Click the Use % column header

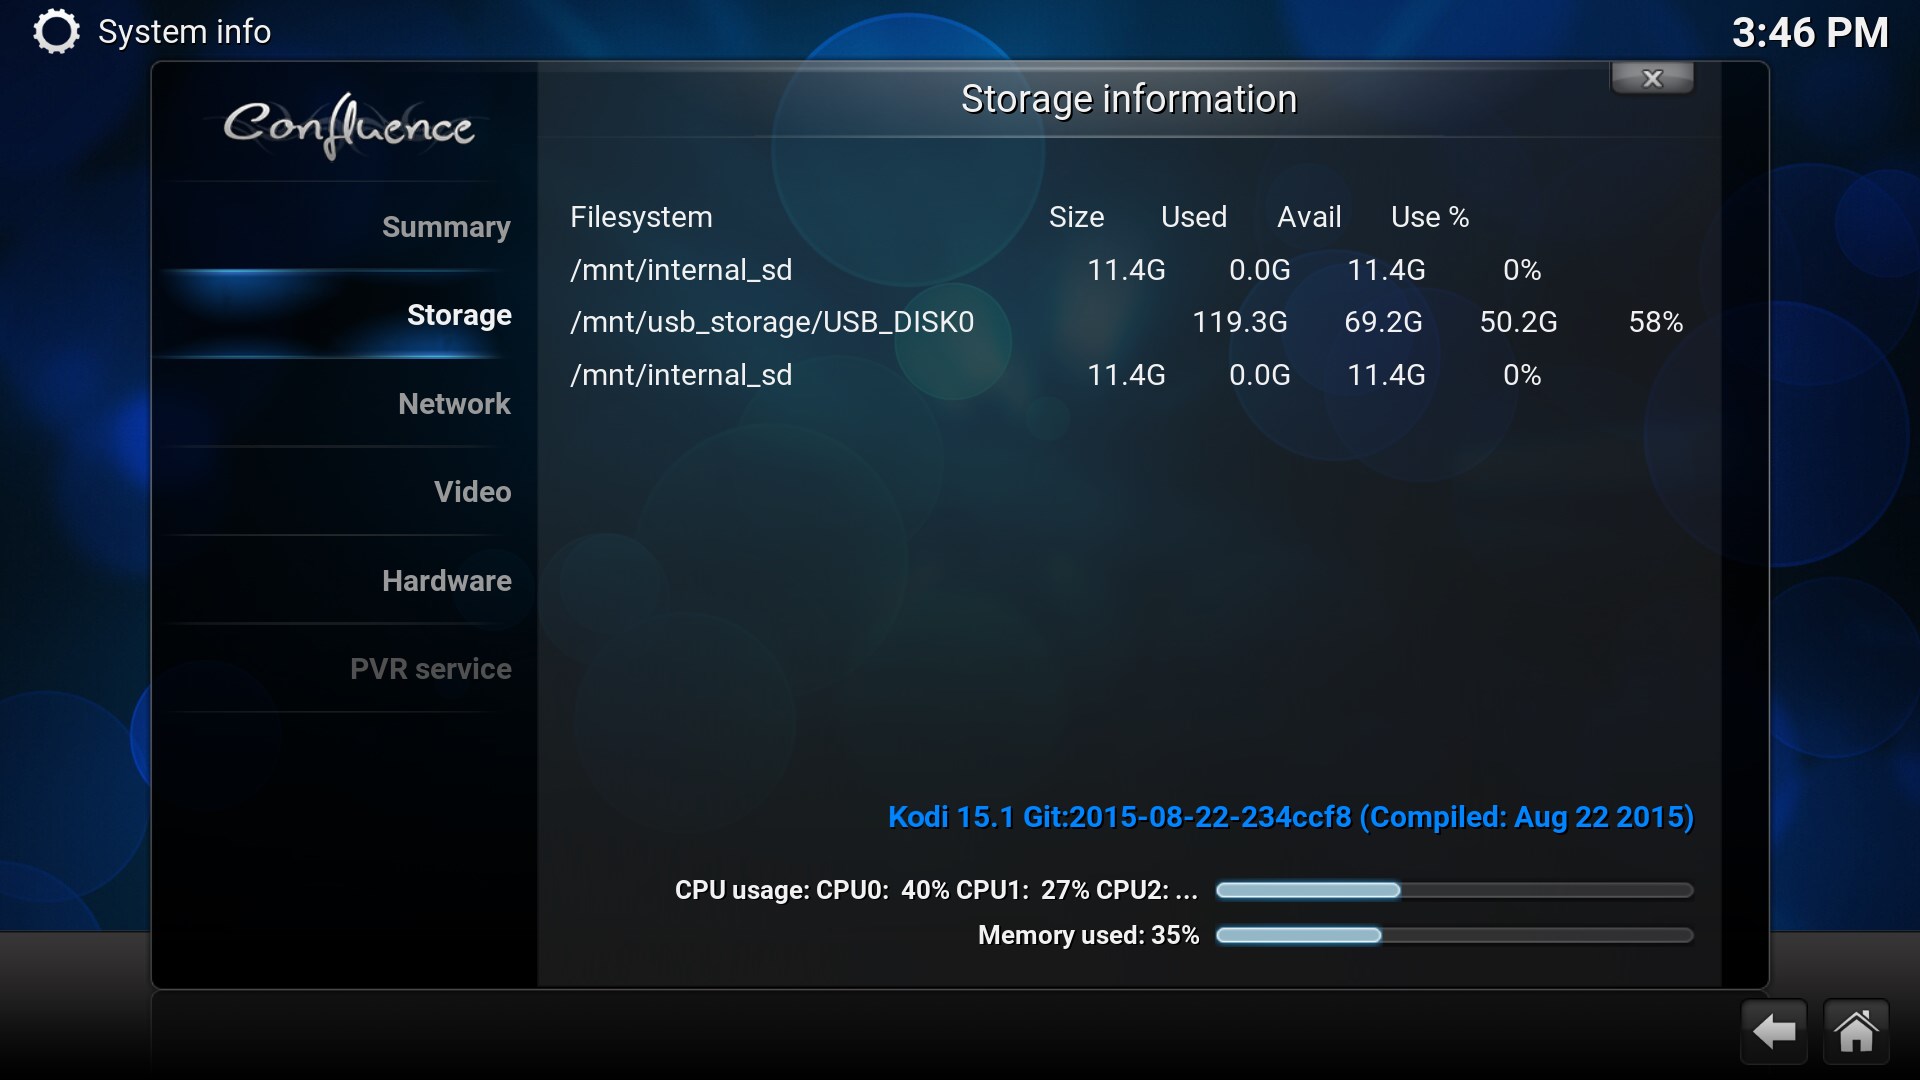point(1430,217)
